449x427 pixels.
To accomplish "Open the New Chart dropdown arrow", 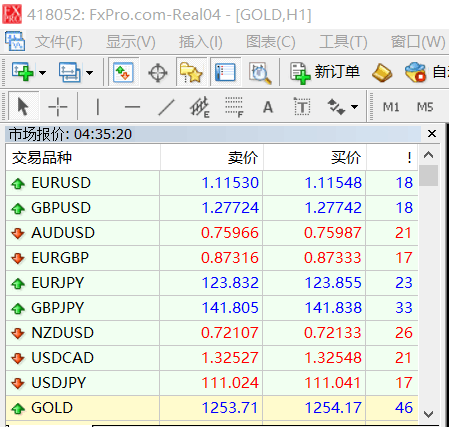I will pyautogui.click(x=42, y=72).
